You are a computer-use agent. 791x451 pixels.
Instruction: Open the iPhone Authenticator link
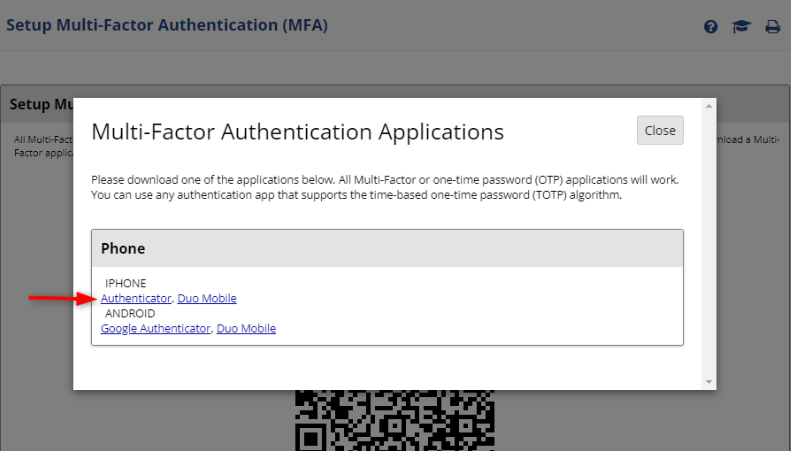[136, 298]
